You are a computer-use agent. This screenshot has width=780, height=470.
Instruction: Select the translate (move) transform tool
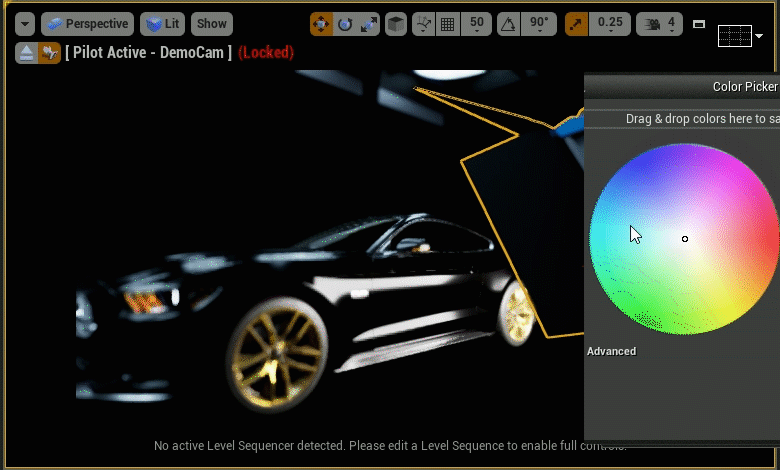pyautogui.click(x=322, y=24)
